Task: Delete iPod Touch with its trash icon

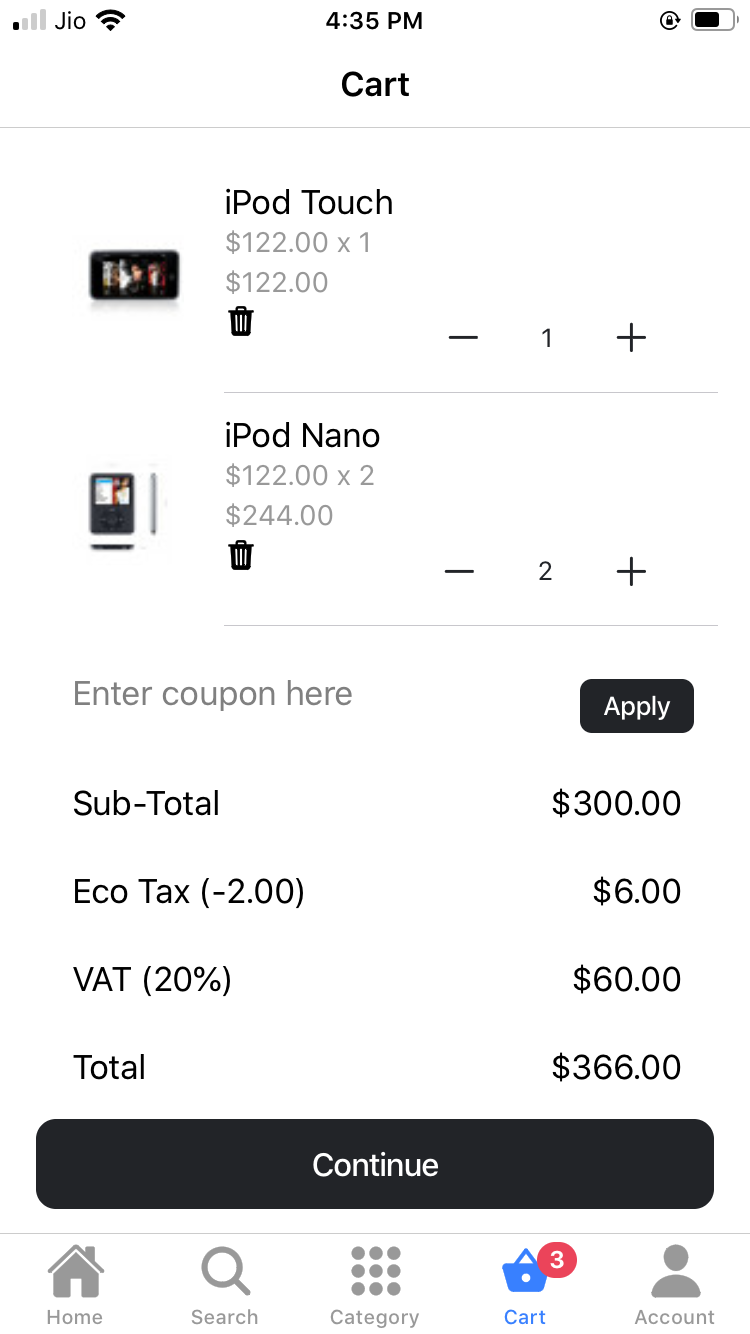Action: 241,322
